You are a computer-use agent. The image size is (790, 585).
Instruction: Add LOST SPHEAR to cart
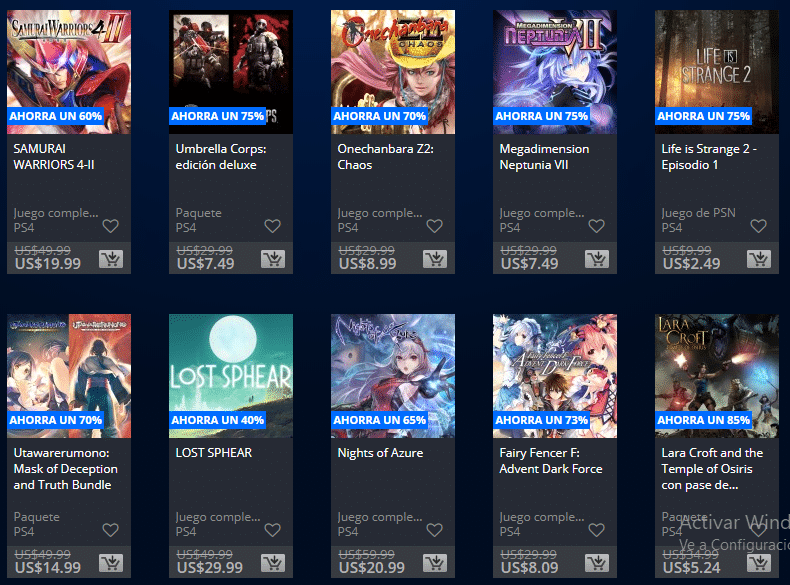coord(273,563)
